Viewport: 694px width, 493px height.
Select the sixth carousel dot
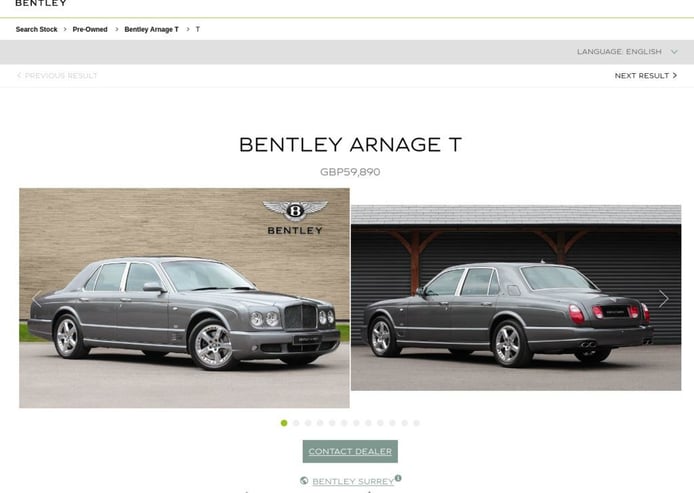point(344,423)
